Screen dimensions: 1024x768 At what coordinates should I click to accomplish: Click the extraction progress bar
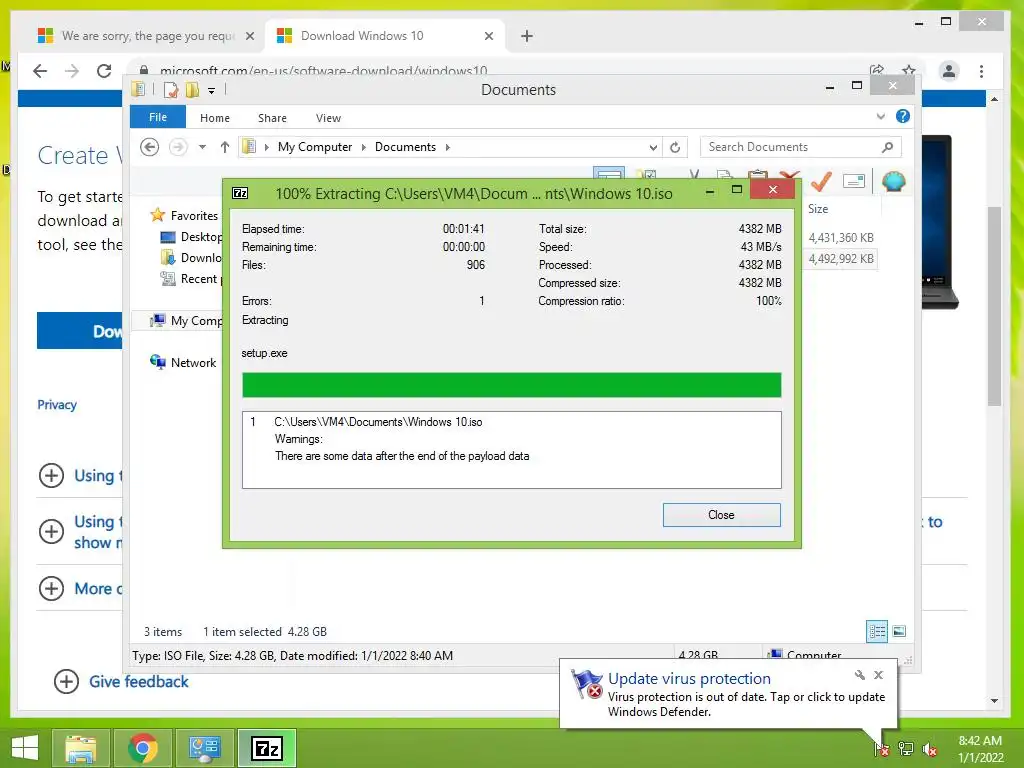[x=511, y=385]
